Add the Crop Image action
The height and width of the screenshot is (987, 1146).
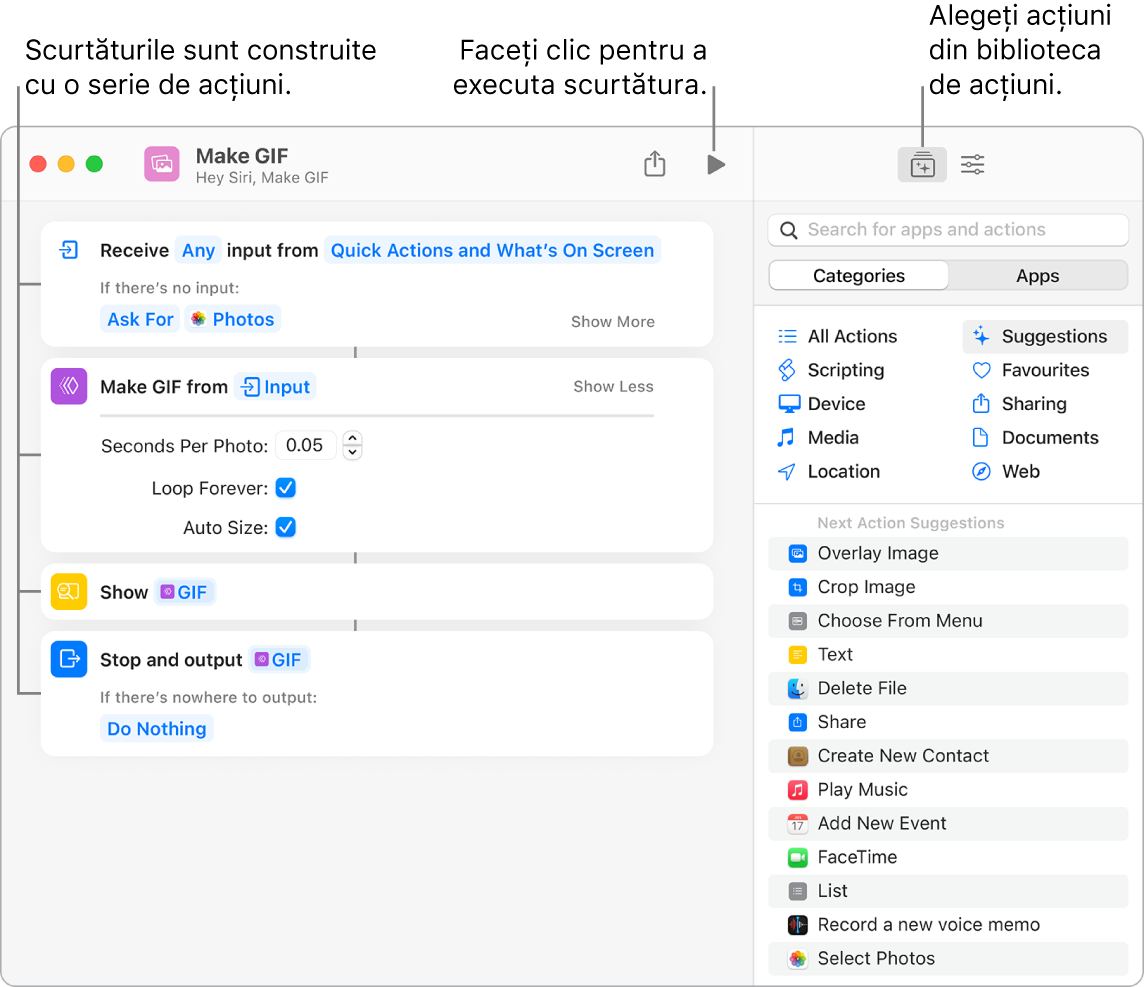(x=866, y=587)
